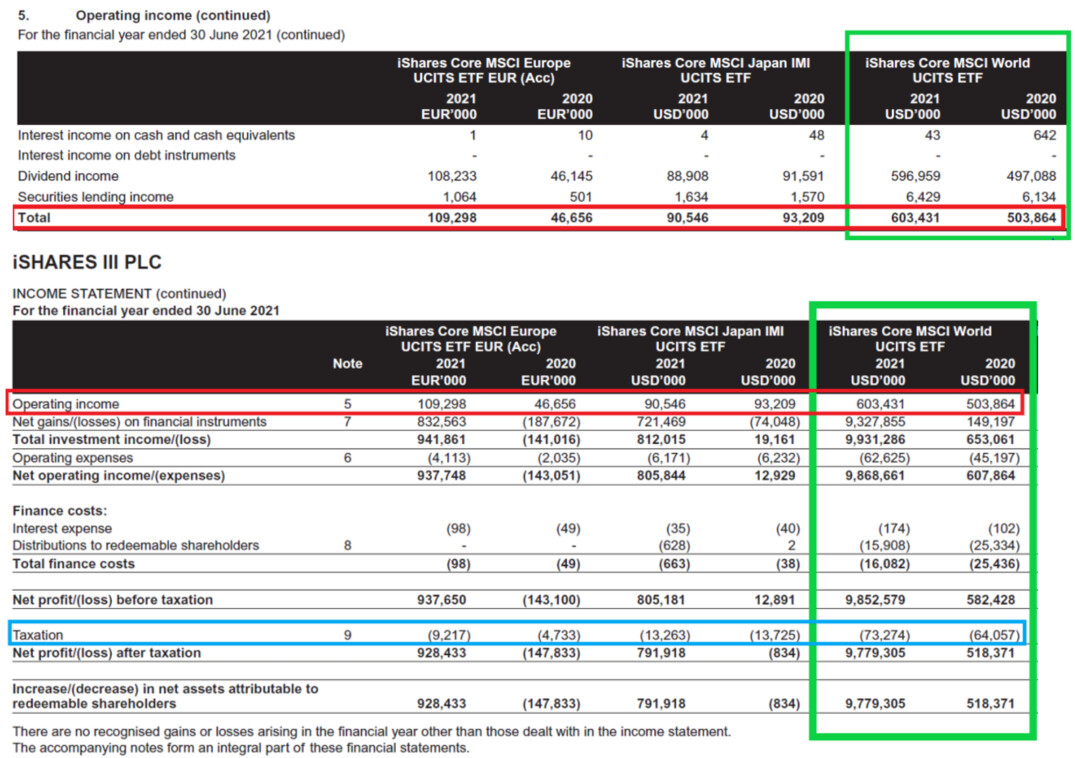Select the "Dividend income" row label
The image size is (1075, 758).
tap(68, 176)
